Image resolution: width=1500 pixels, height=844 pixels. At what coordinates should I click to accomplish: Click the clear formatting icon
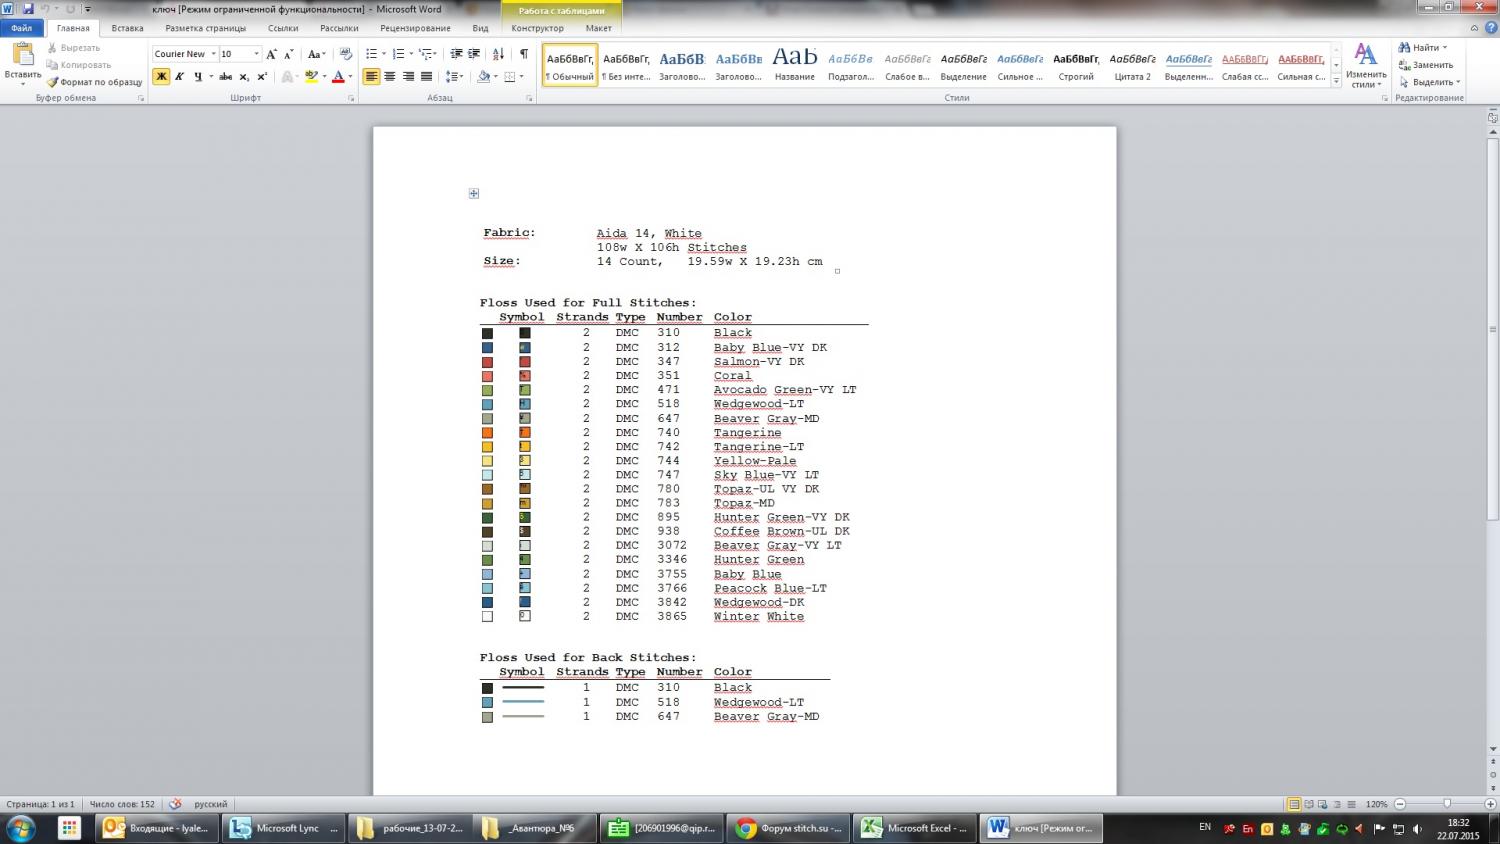[x=346, y=54]
